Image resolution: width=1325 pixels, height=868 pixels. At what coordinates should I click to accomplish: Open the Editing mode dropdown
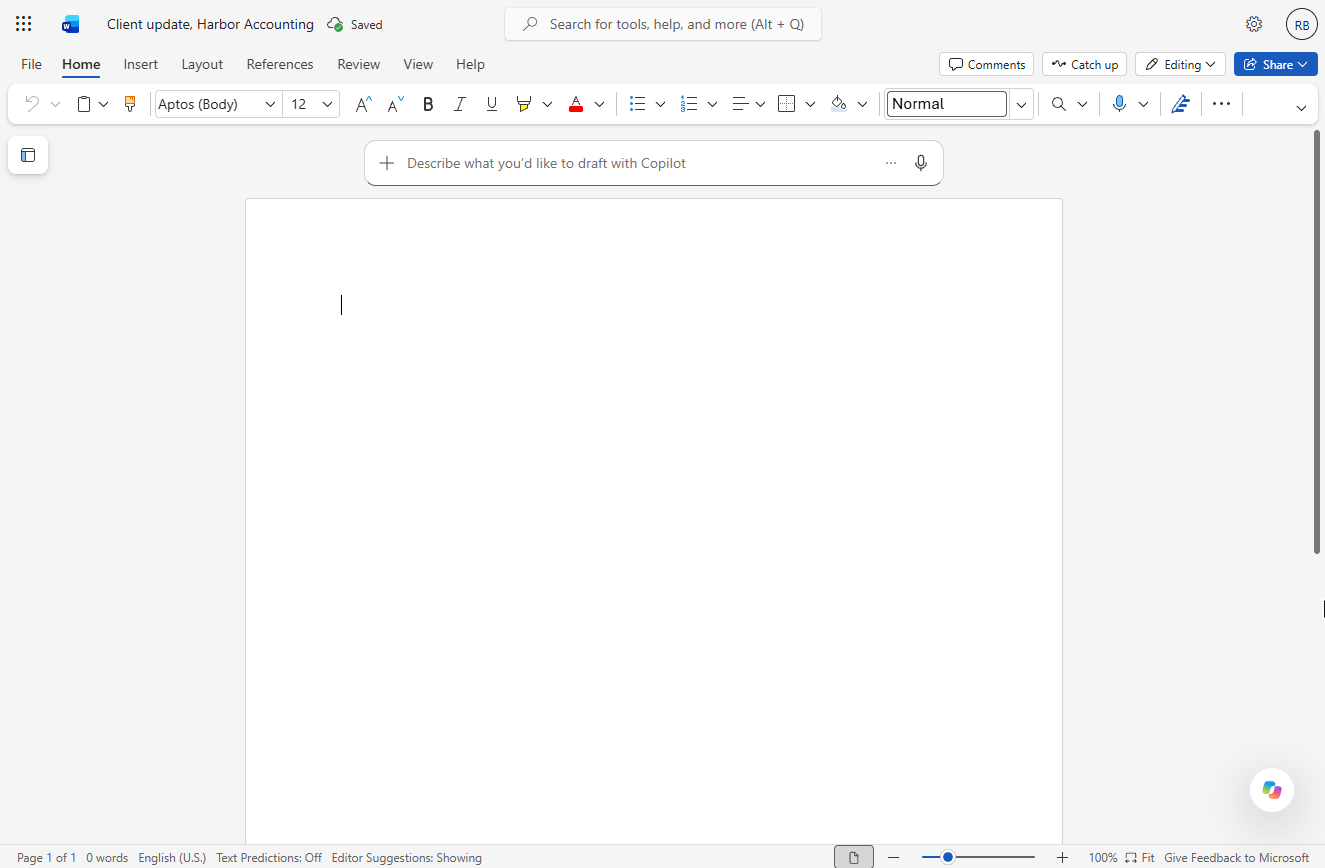[x=1180, y=64]
